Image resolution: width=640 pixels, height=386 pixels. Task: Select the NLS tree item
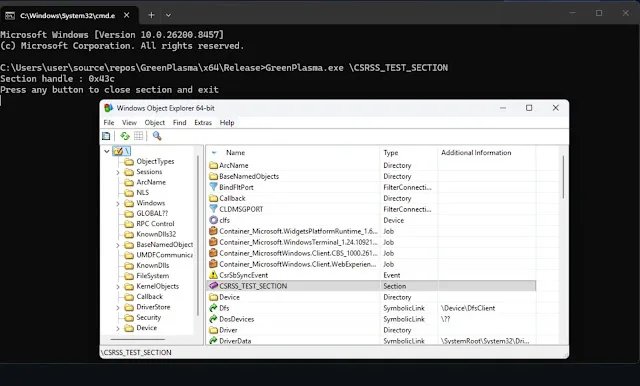tap(142, 193)
